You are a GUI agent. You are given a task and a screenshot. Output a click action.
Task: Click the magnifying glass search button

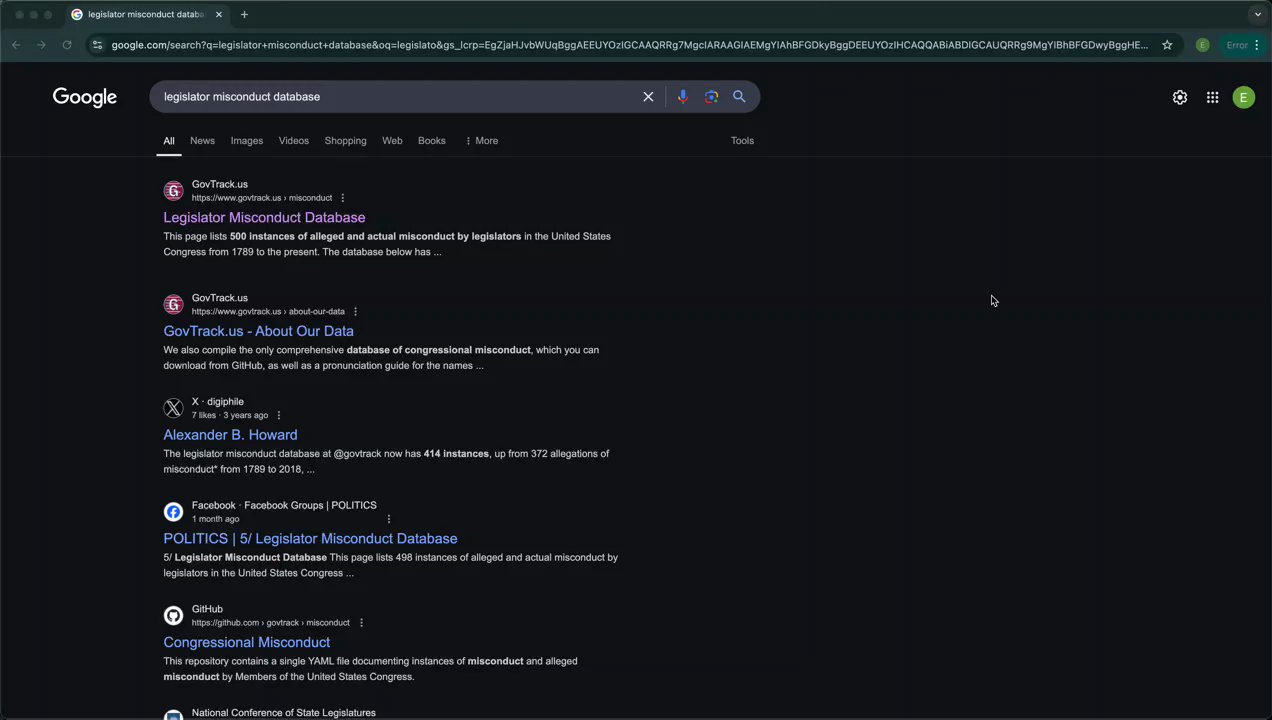(x=739, y=97)
